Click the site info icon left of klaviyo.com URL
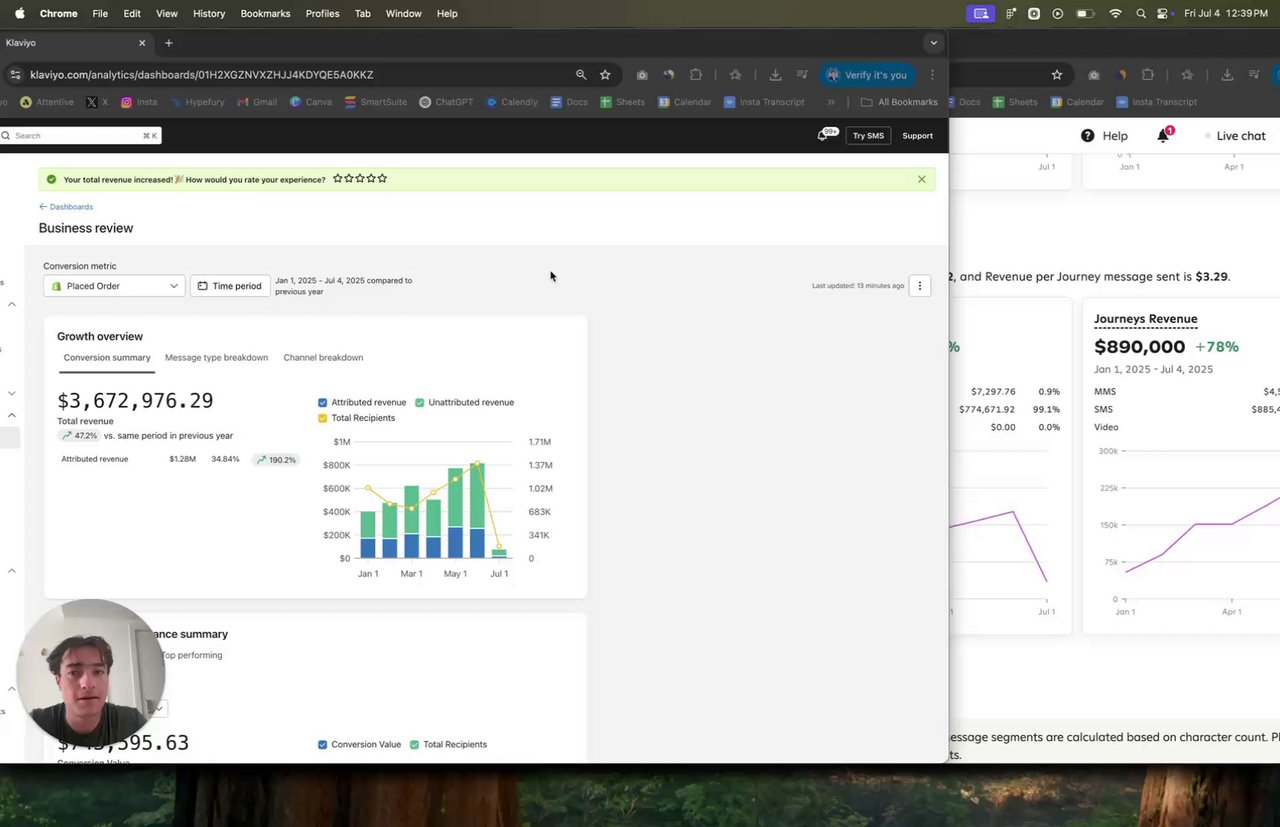 point(14,75)
